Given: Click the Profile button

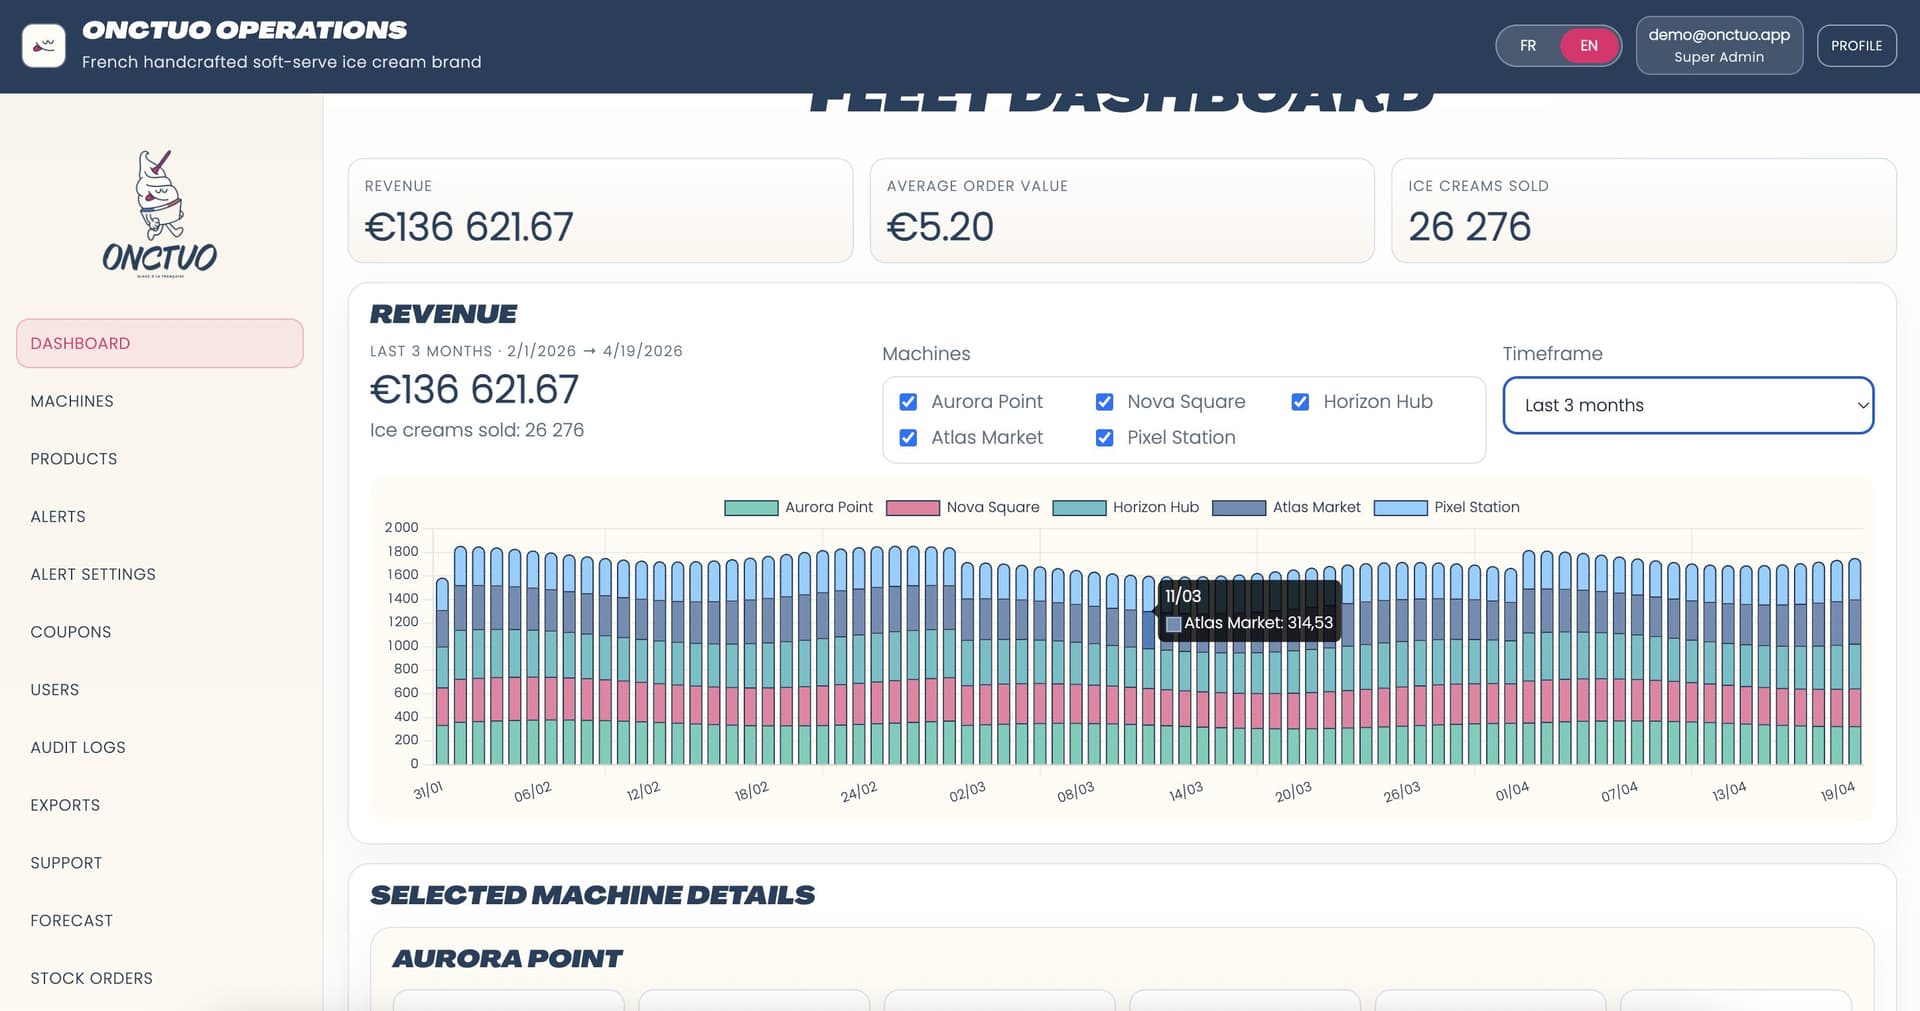Looking at the screenshot, I should tap(1856, 46).
